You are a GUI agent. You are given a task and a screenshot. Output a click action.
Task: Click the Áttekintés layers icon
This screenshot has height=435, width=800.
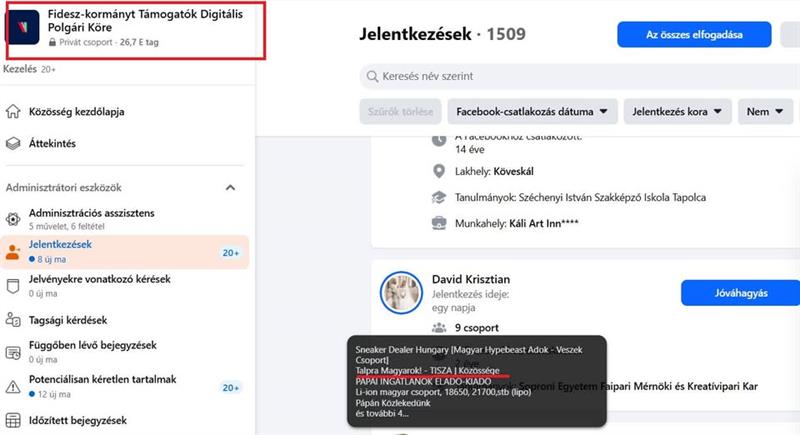point(13,144)
